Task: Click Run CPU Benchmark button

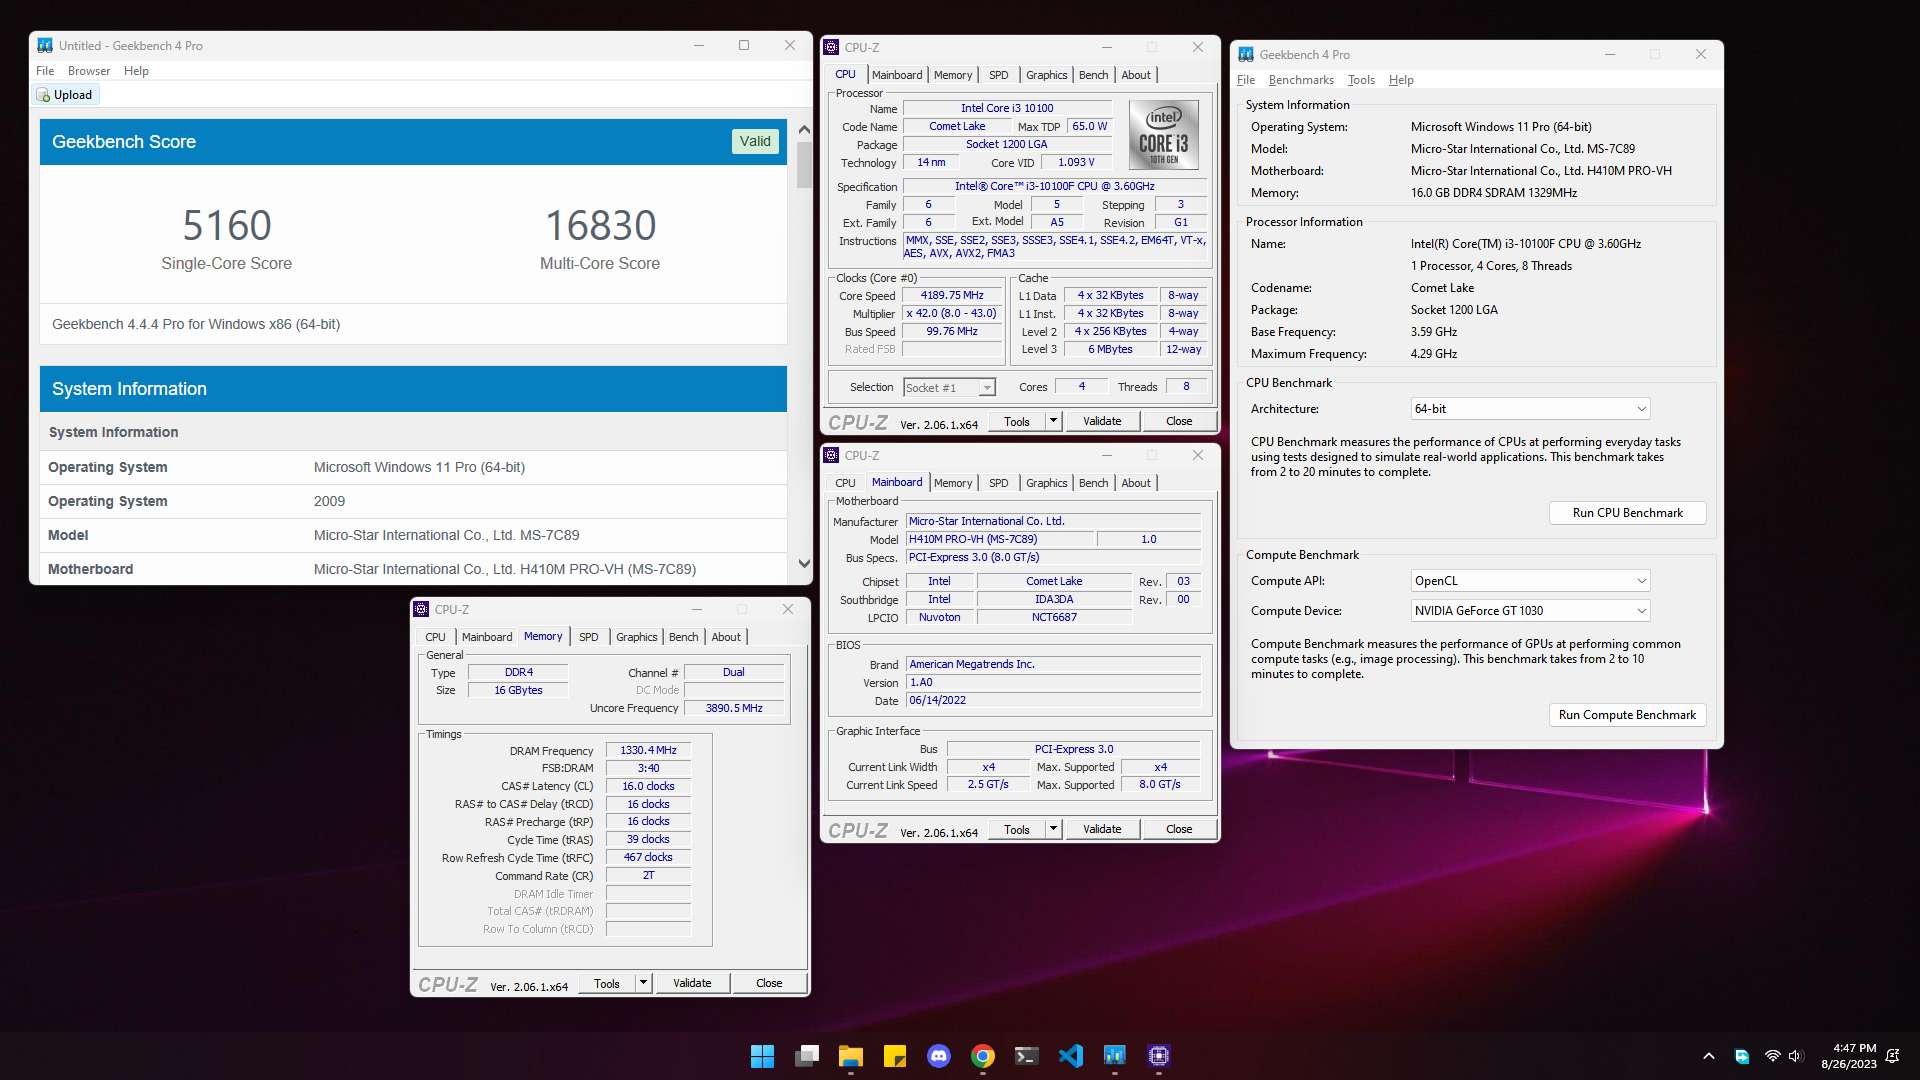Action: [1627, 513]
